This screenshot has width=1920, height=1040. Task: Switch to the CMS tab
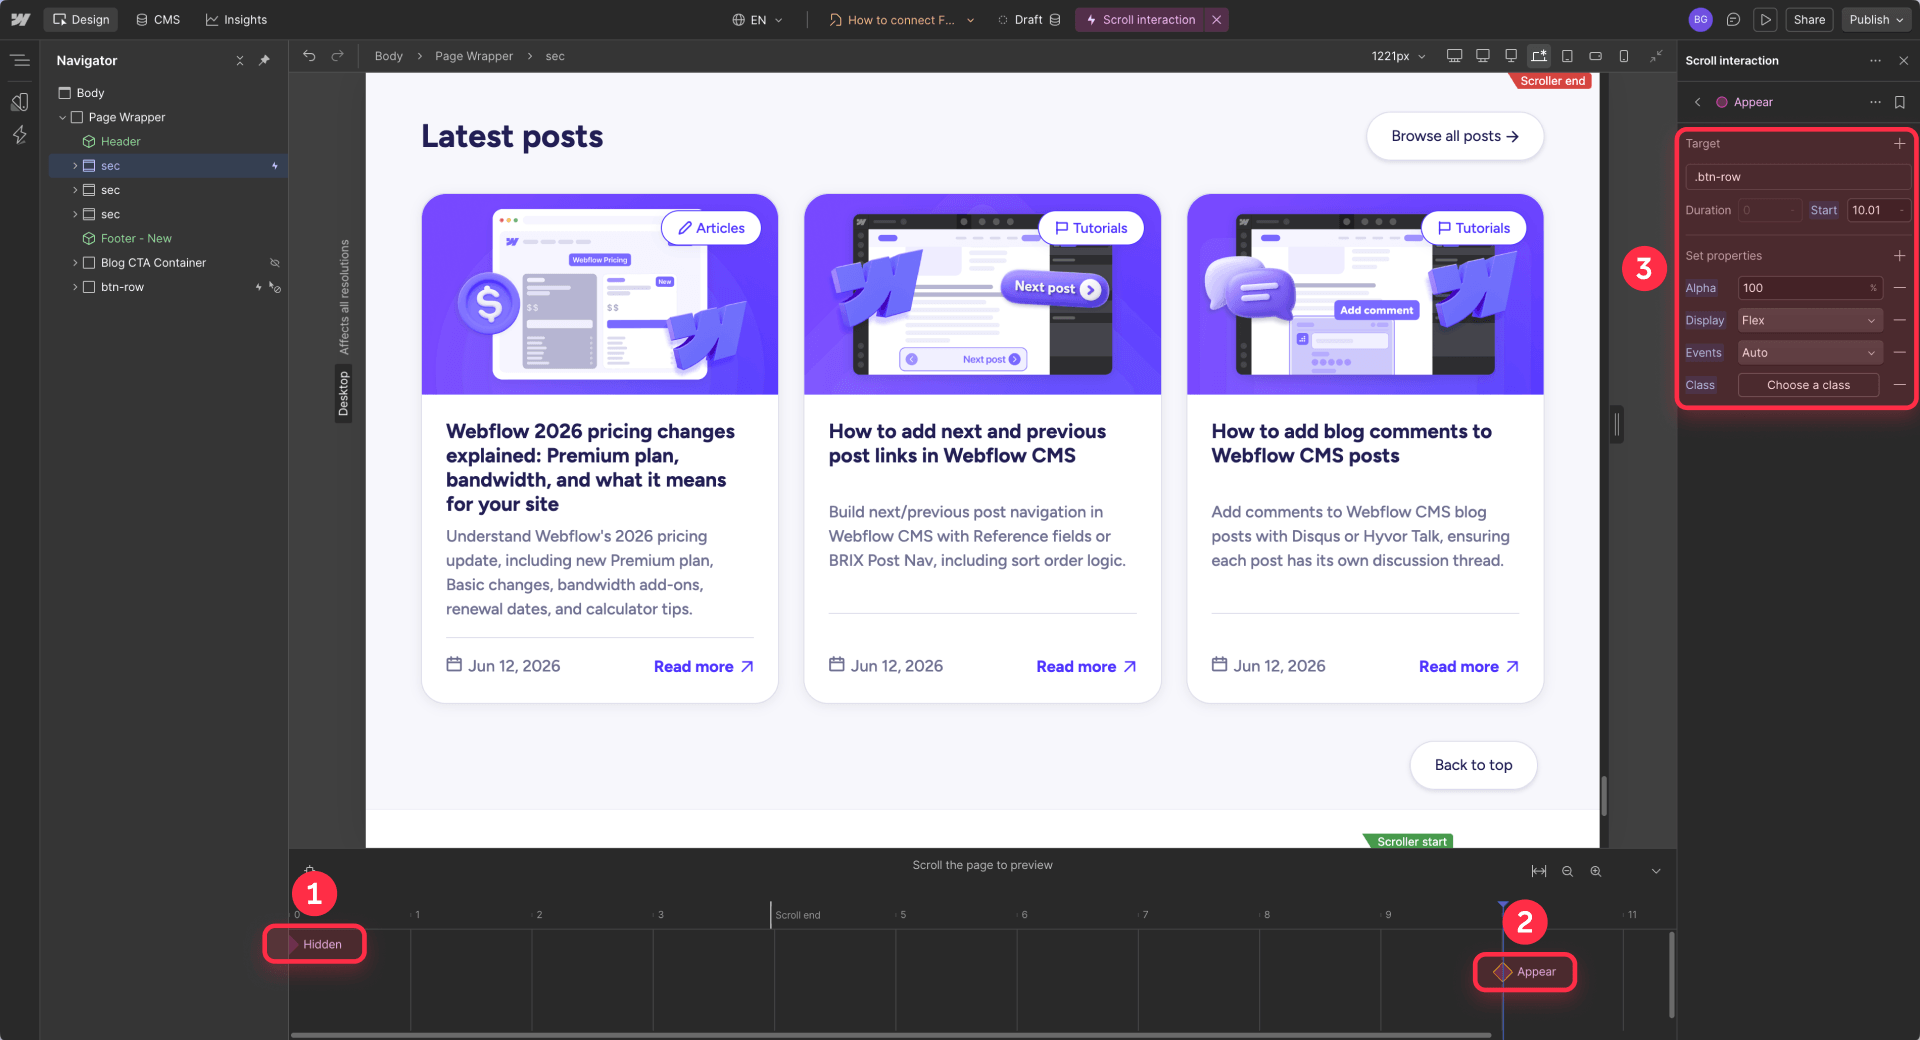click(158, 19)
